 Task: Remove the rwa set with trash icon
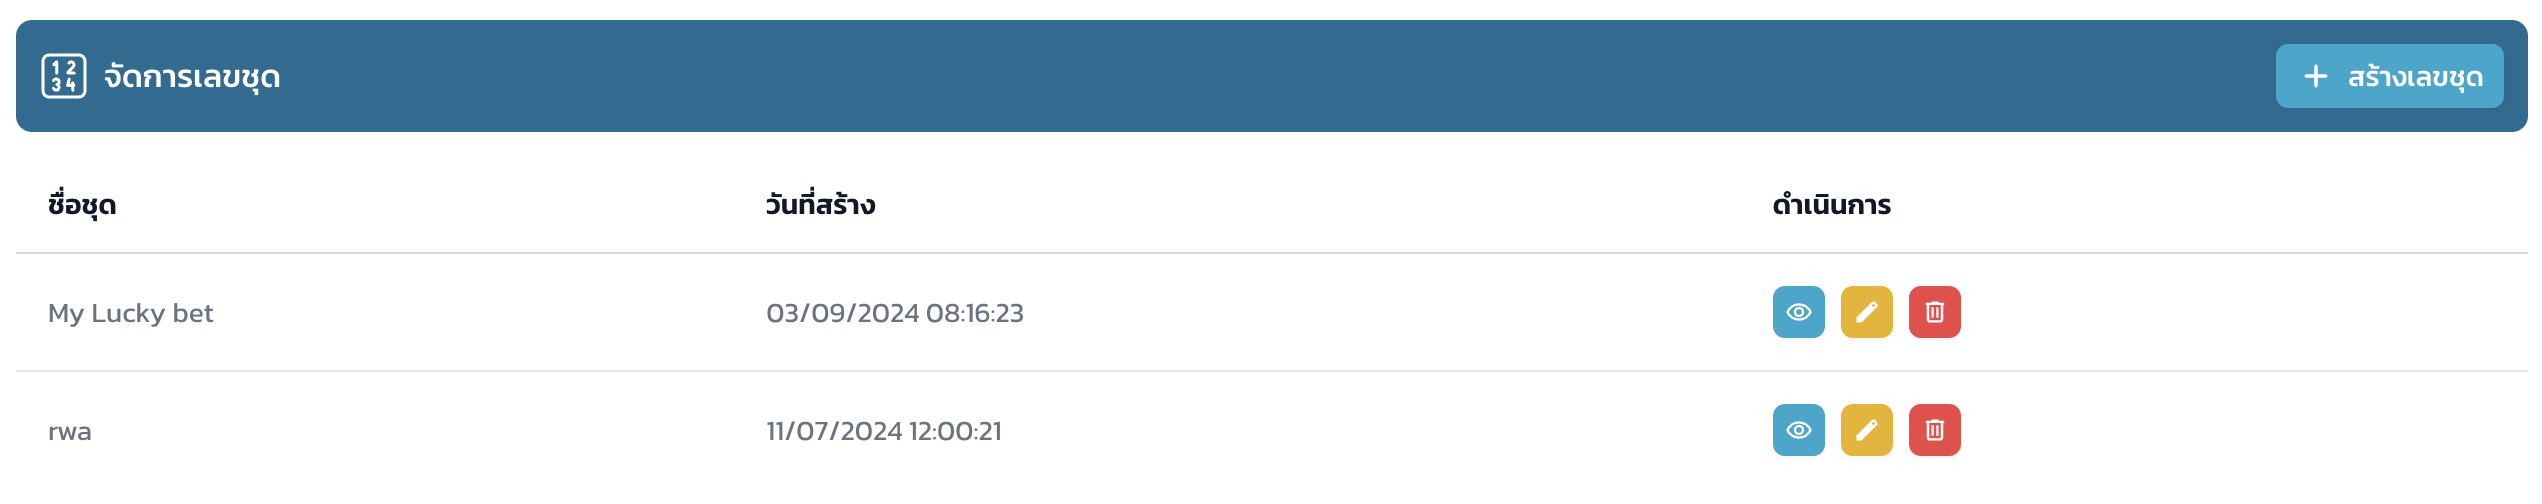pyautogui.click(x=1934, y=430)
